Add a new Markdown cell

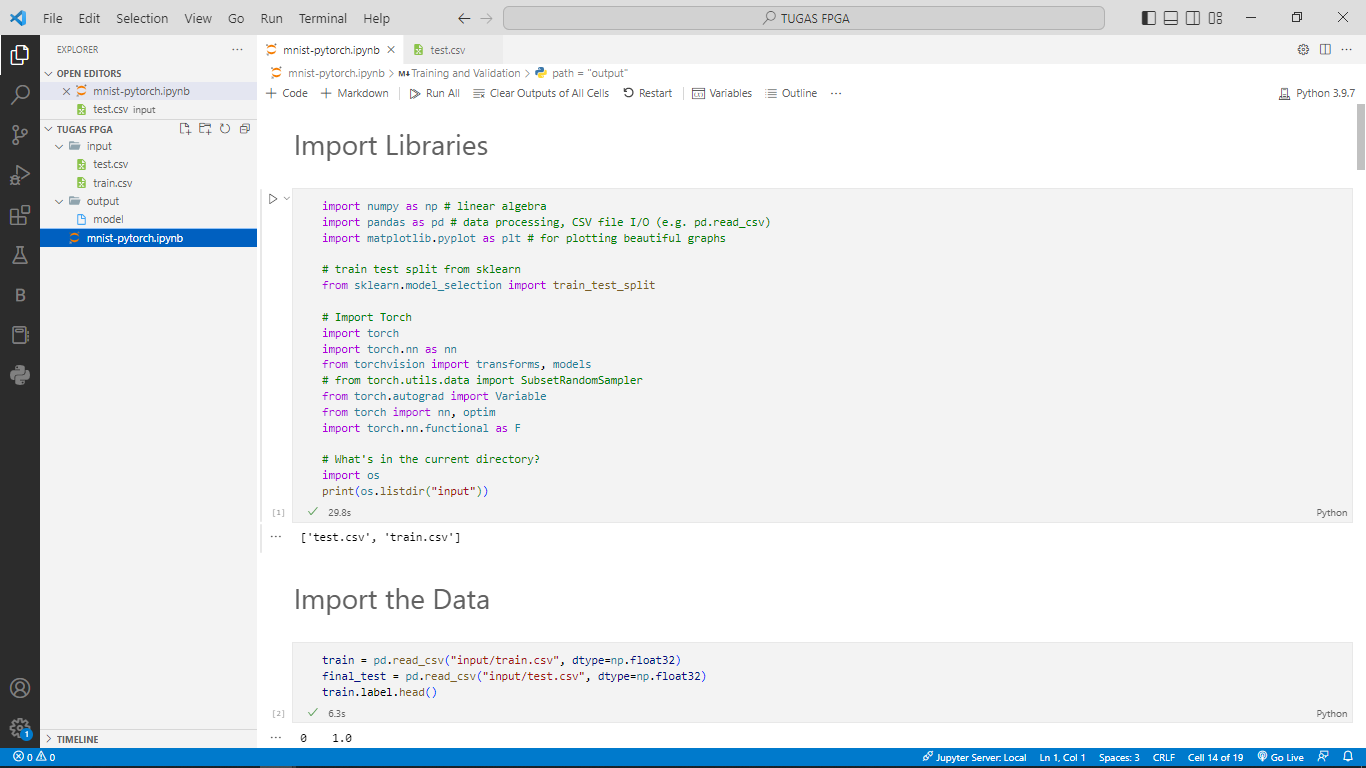coord(355,93)
